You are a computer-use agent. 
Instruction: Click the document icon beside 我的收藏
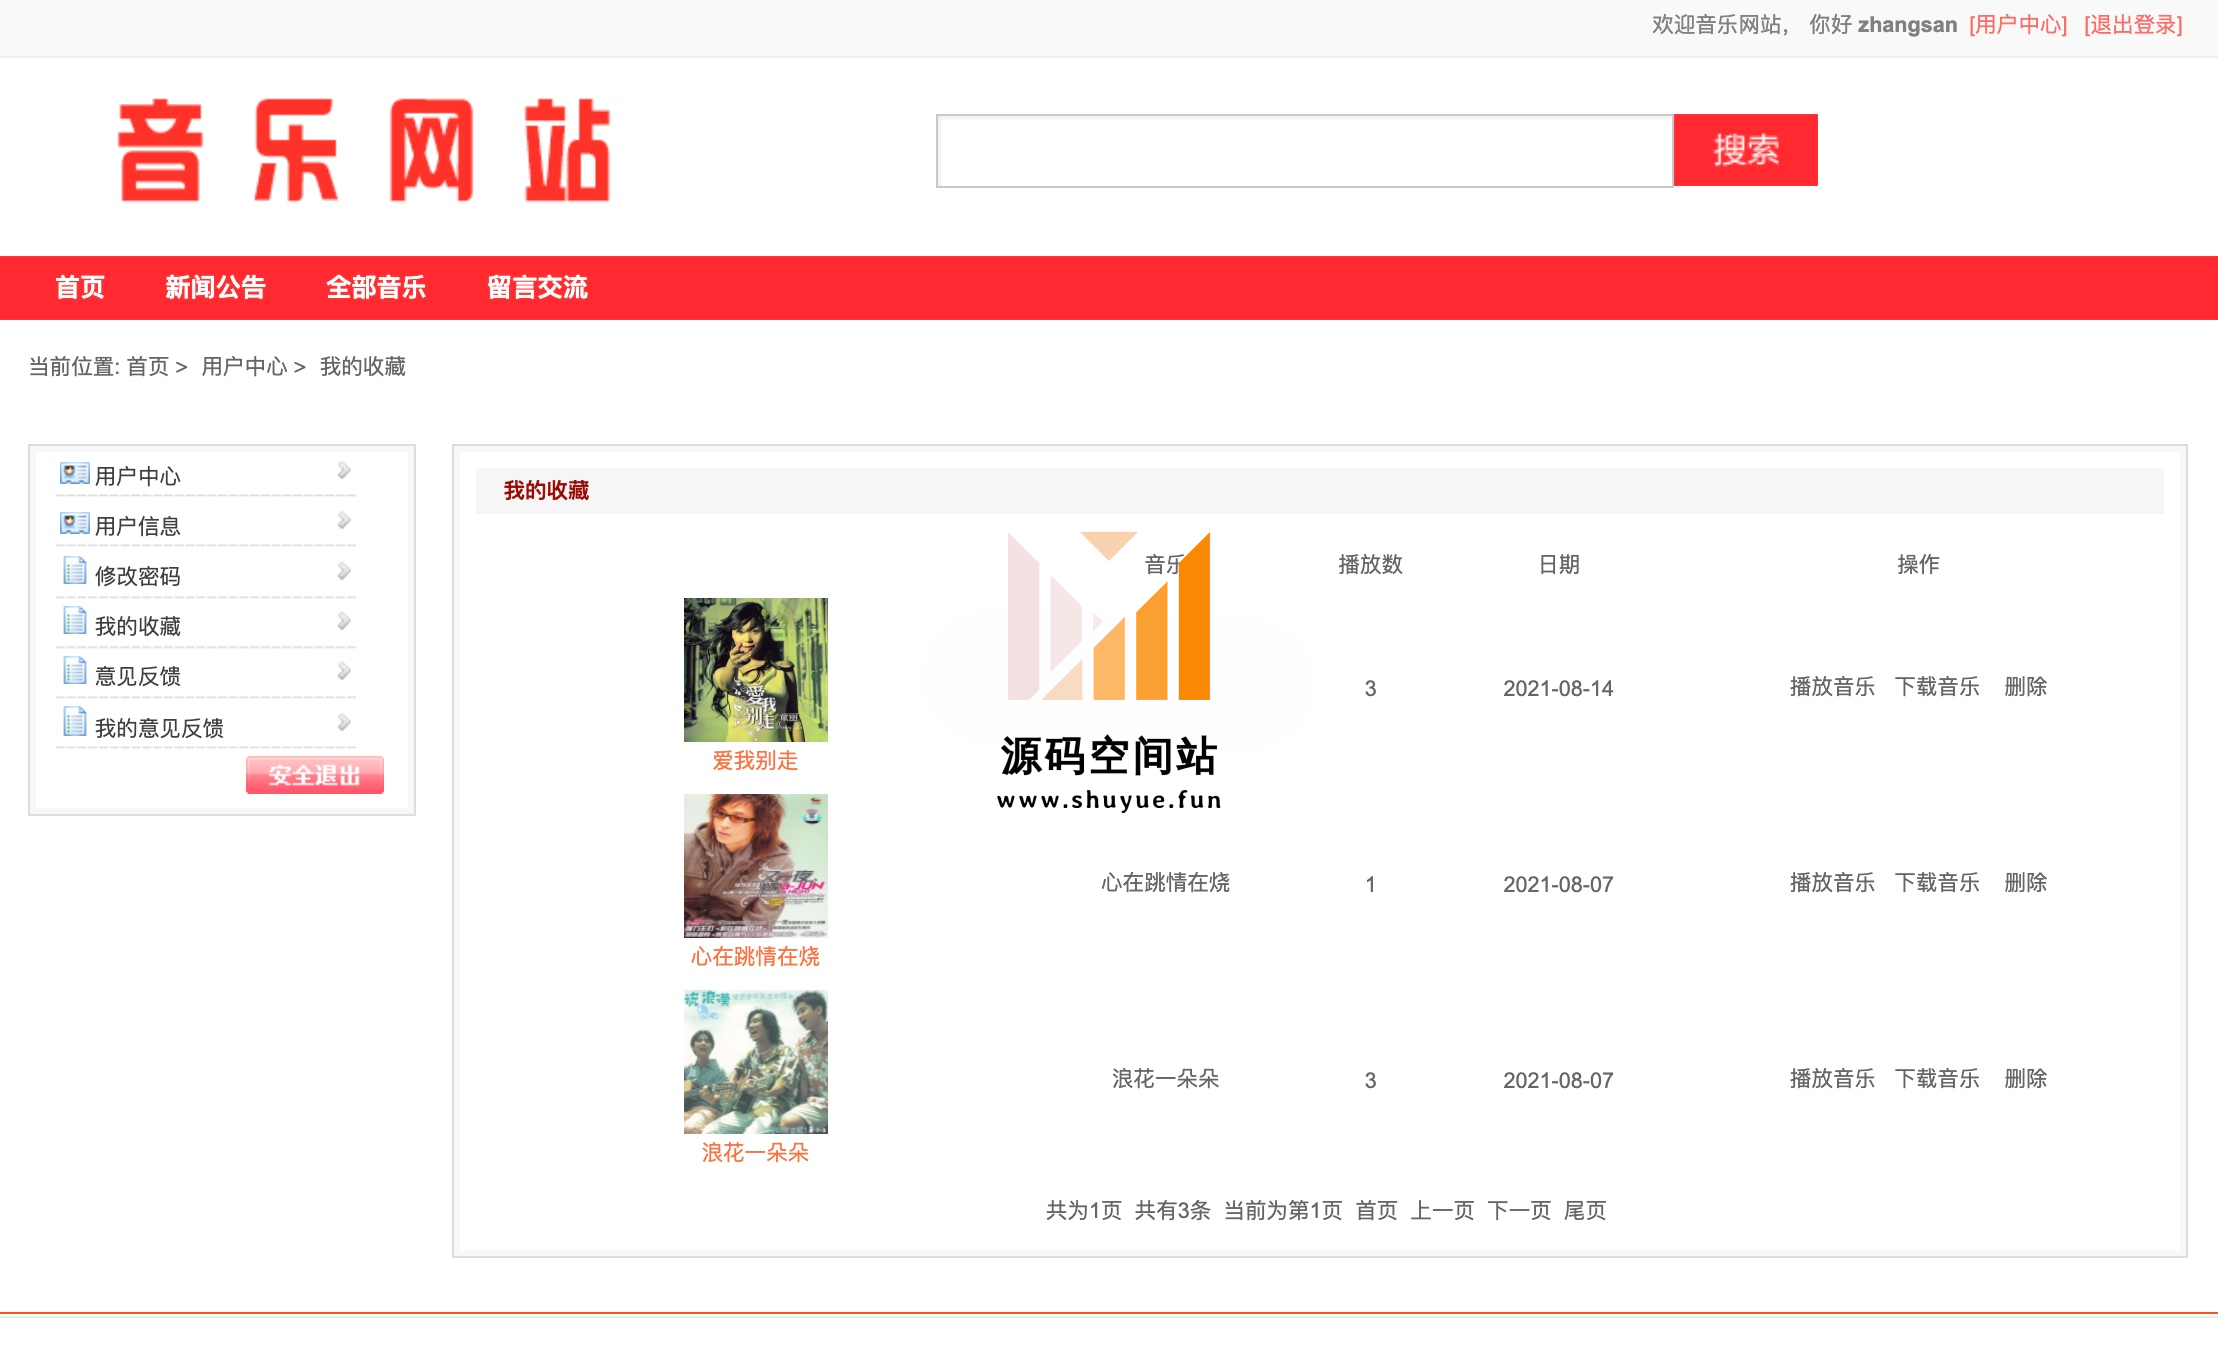74,621
